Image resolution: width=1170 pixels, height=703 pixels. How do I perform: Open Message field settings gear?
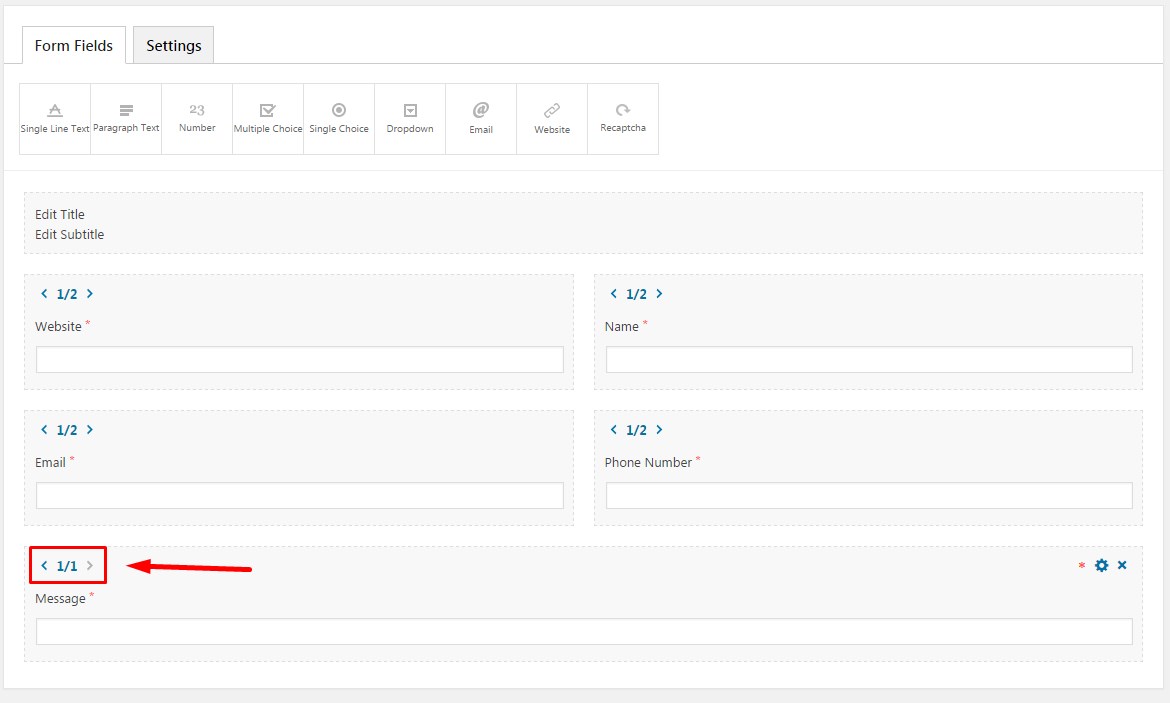1102,566
